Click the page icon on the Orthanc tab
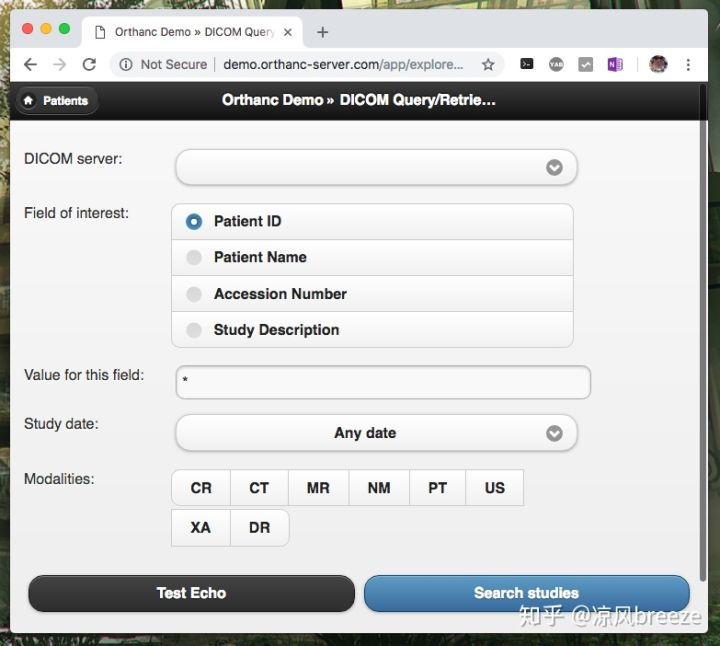The width and height of the screenshot is (720, 646). (x=100, y=32)
